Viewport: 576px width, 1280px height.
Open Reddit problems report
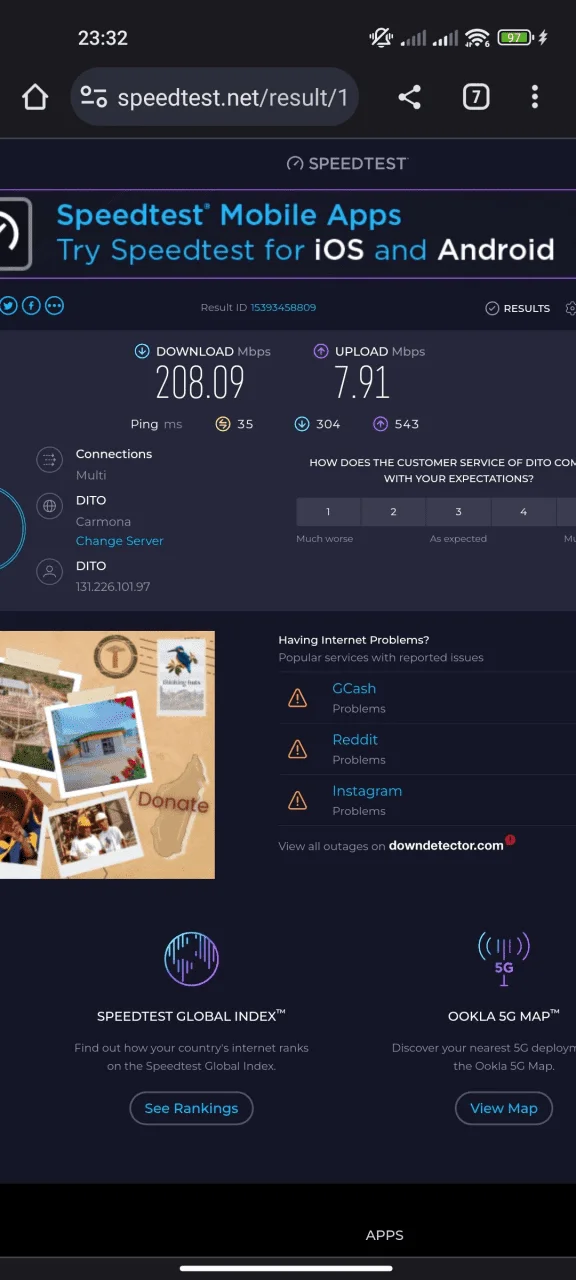(355, 740)
